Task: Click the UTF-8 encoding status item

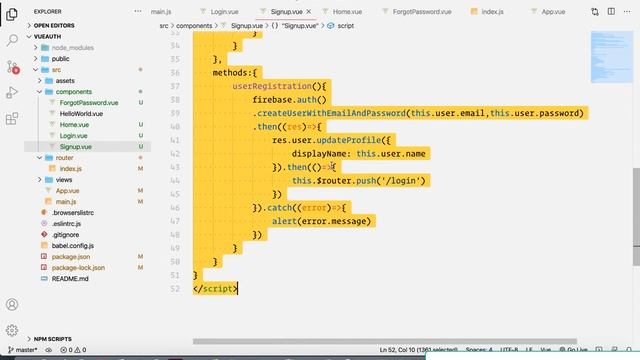Action: [509, 350]
